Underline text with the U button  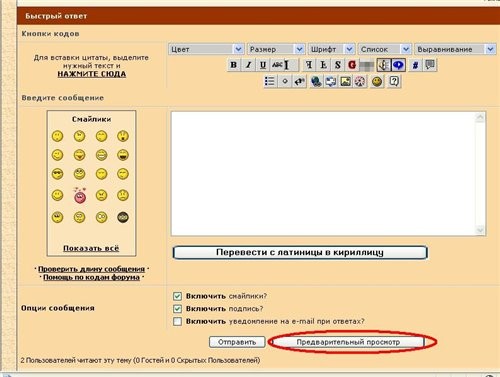[263, 65]
